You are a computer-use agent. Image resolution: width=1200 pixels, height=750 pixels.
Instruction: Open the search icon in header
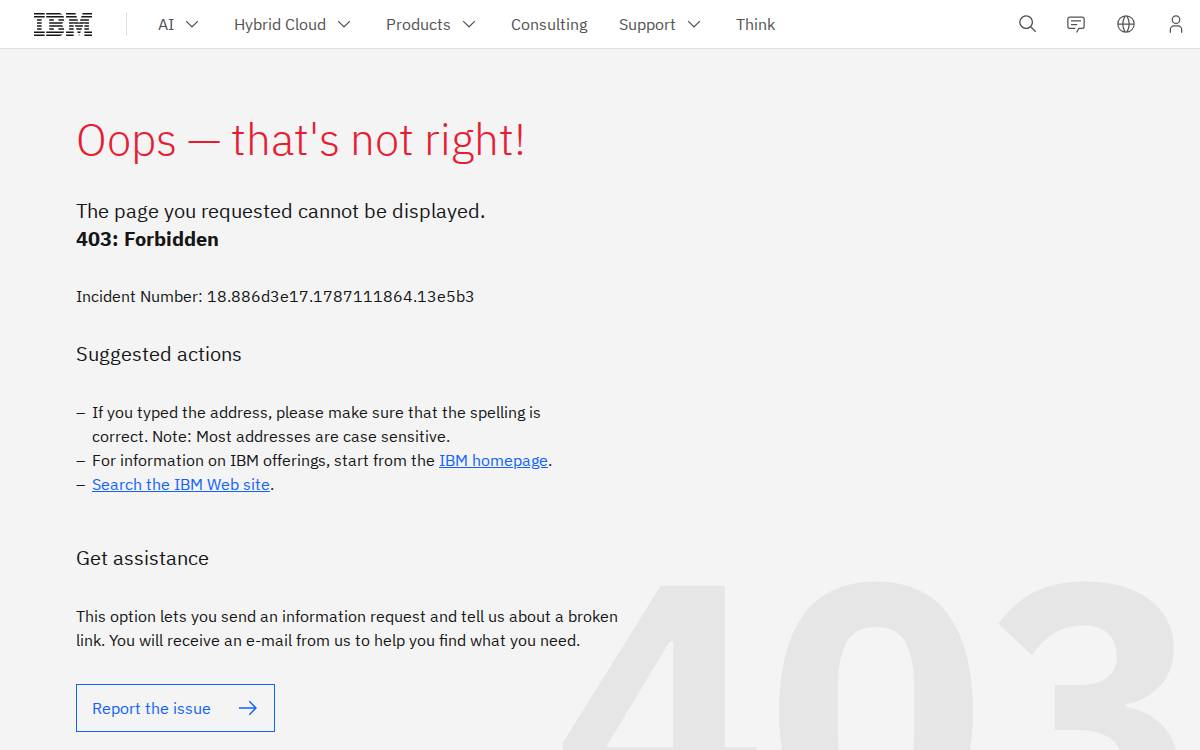pos(1027,24)
